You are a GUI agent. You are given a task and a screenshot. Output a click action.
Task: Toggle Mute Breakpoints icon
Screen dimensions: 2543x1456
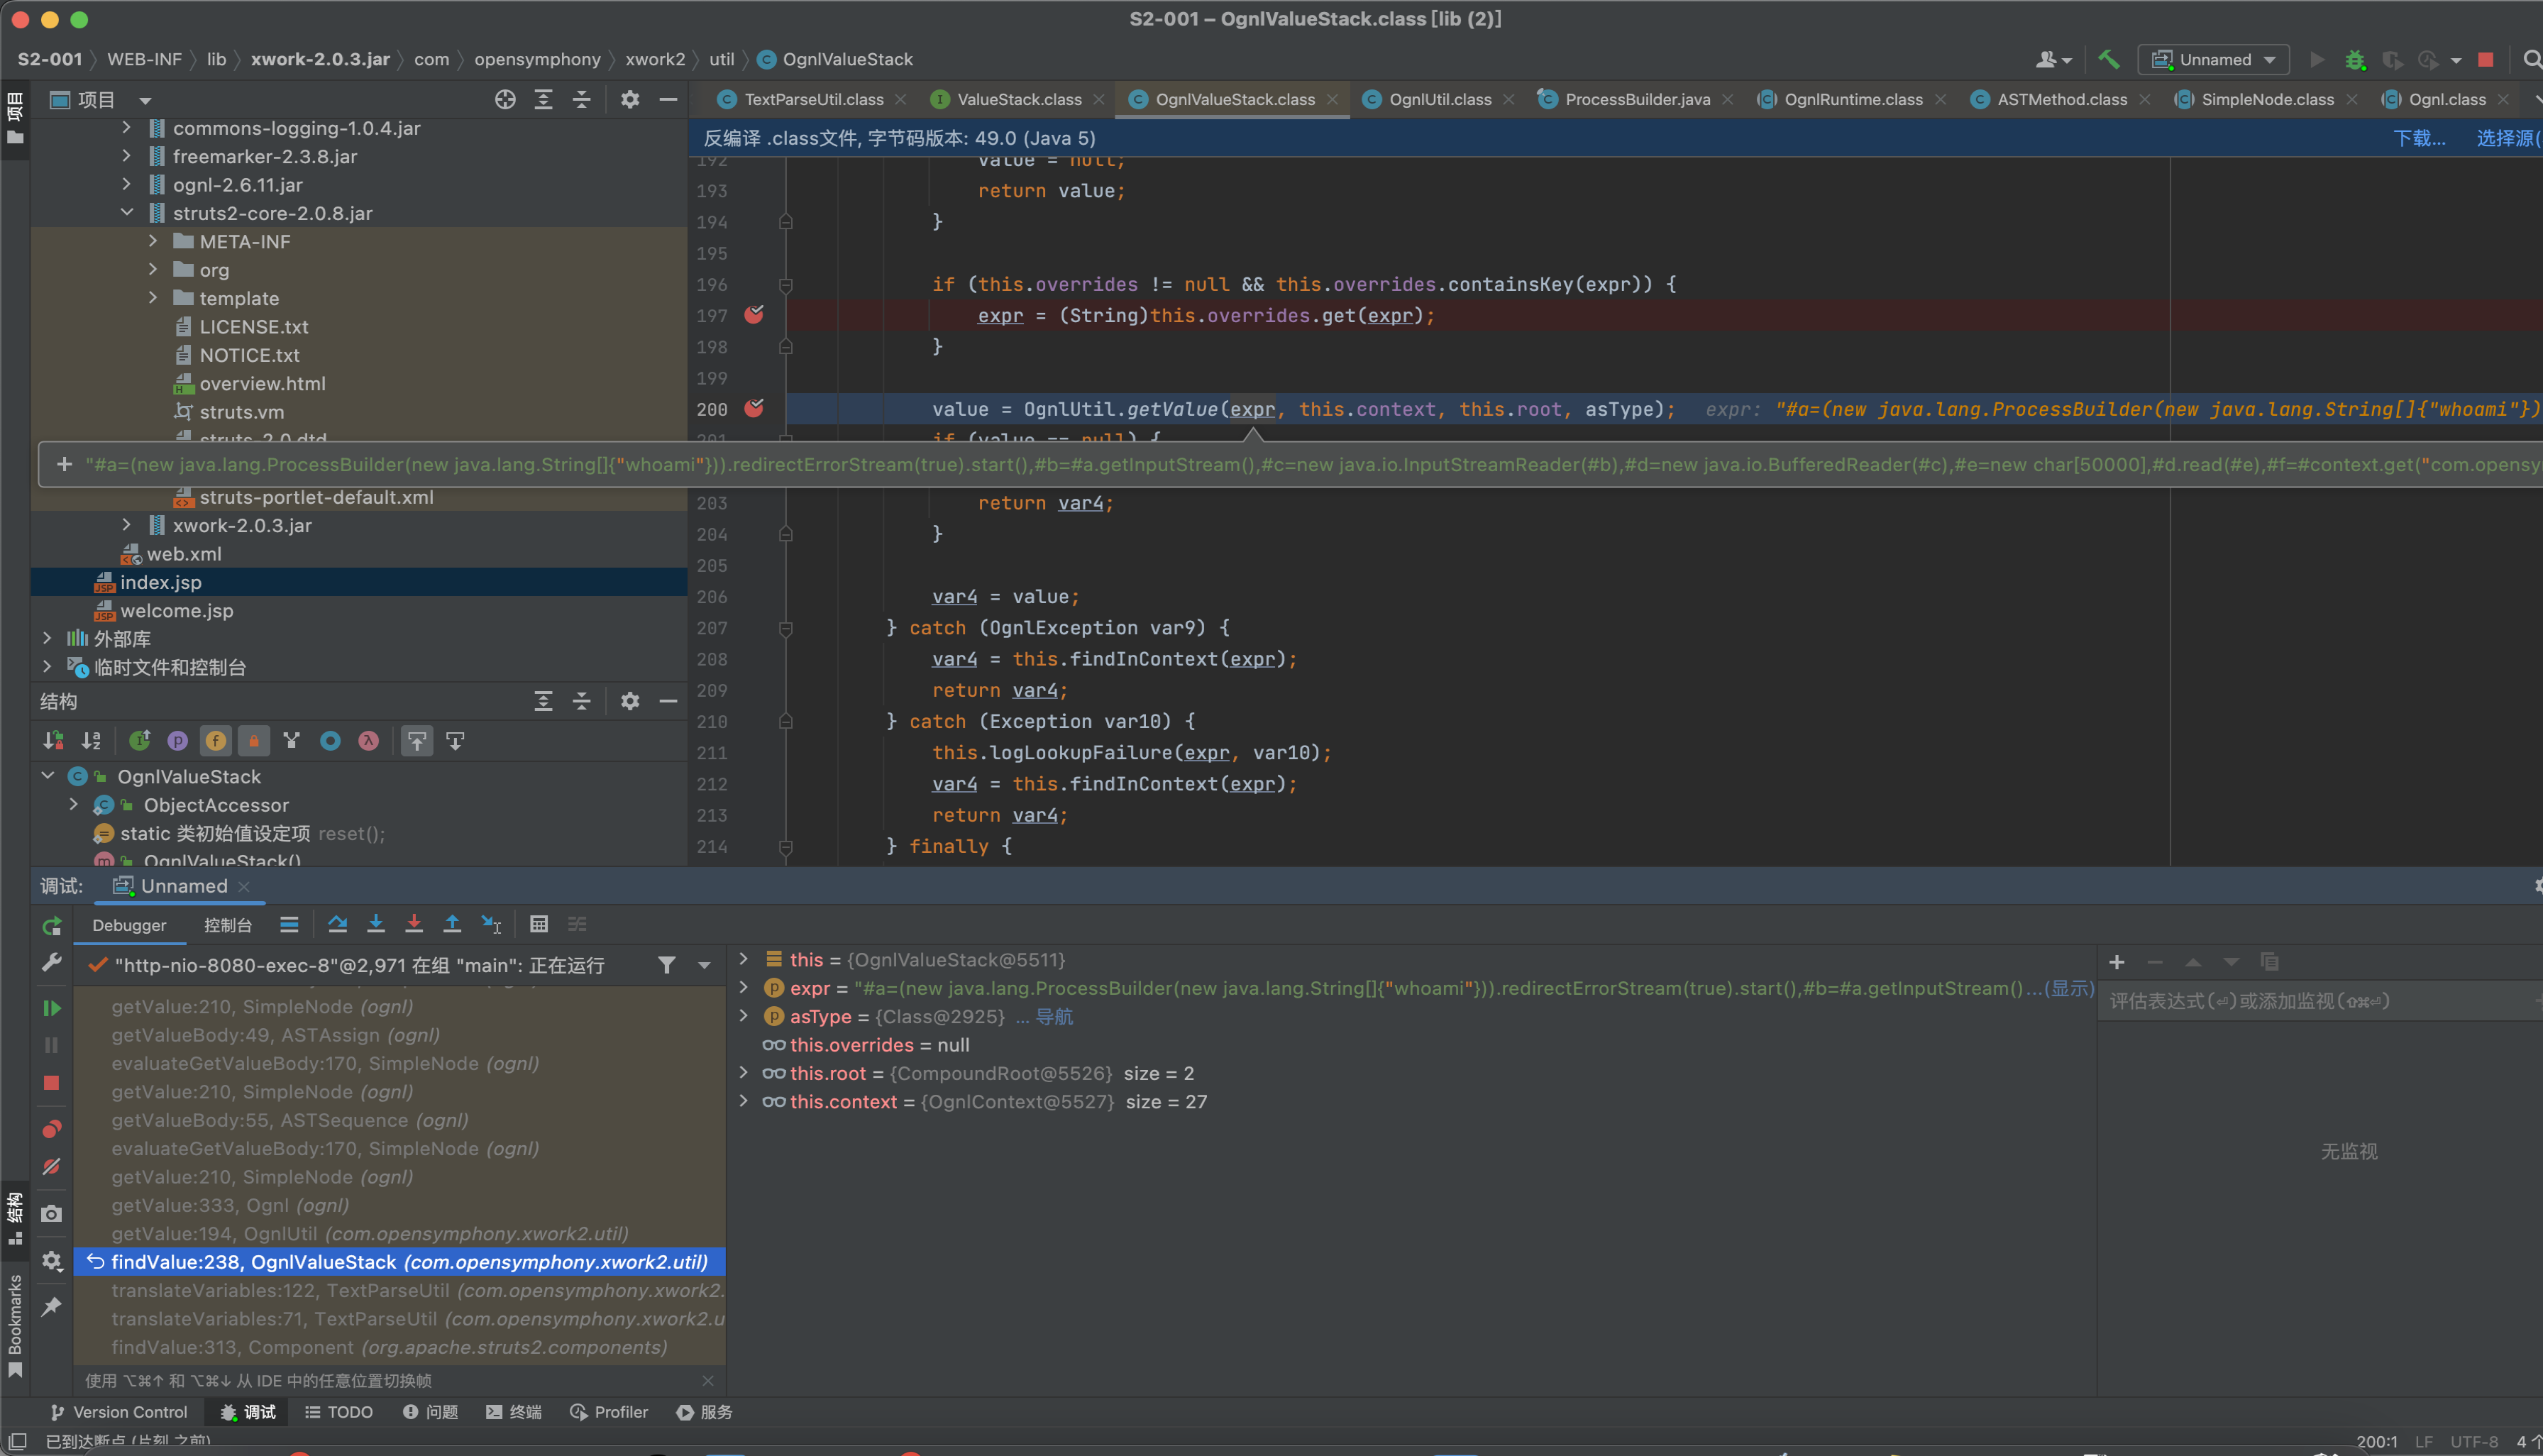tap(52, 1167)
